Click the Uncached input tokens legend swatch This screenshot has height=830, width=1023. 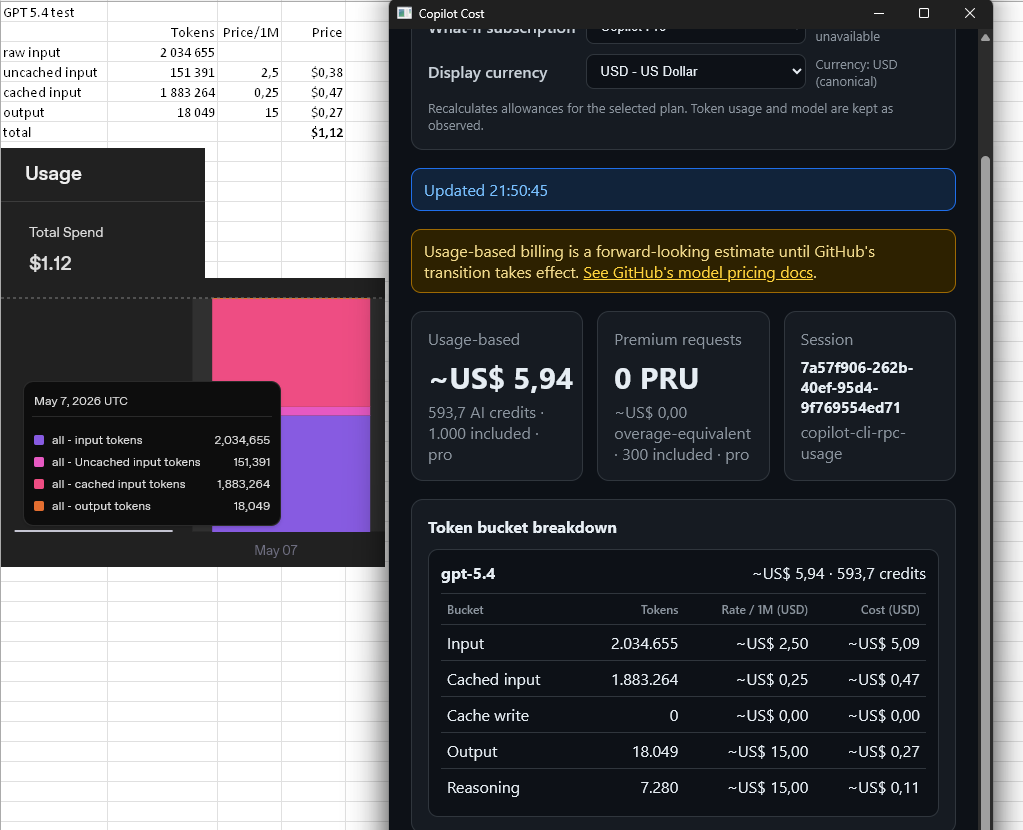click(x=39, y=462)
